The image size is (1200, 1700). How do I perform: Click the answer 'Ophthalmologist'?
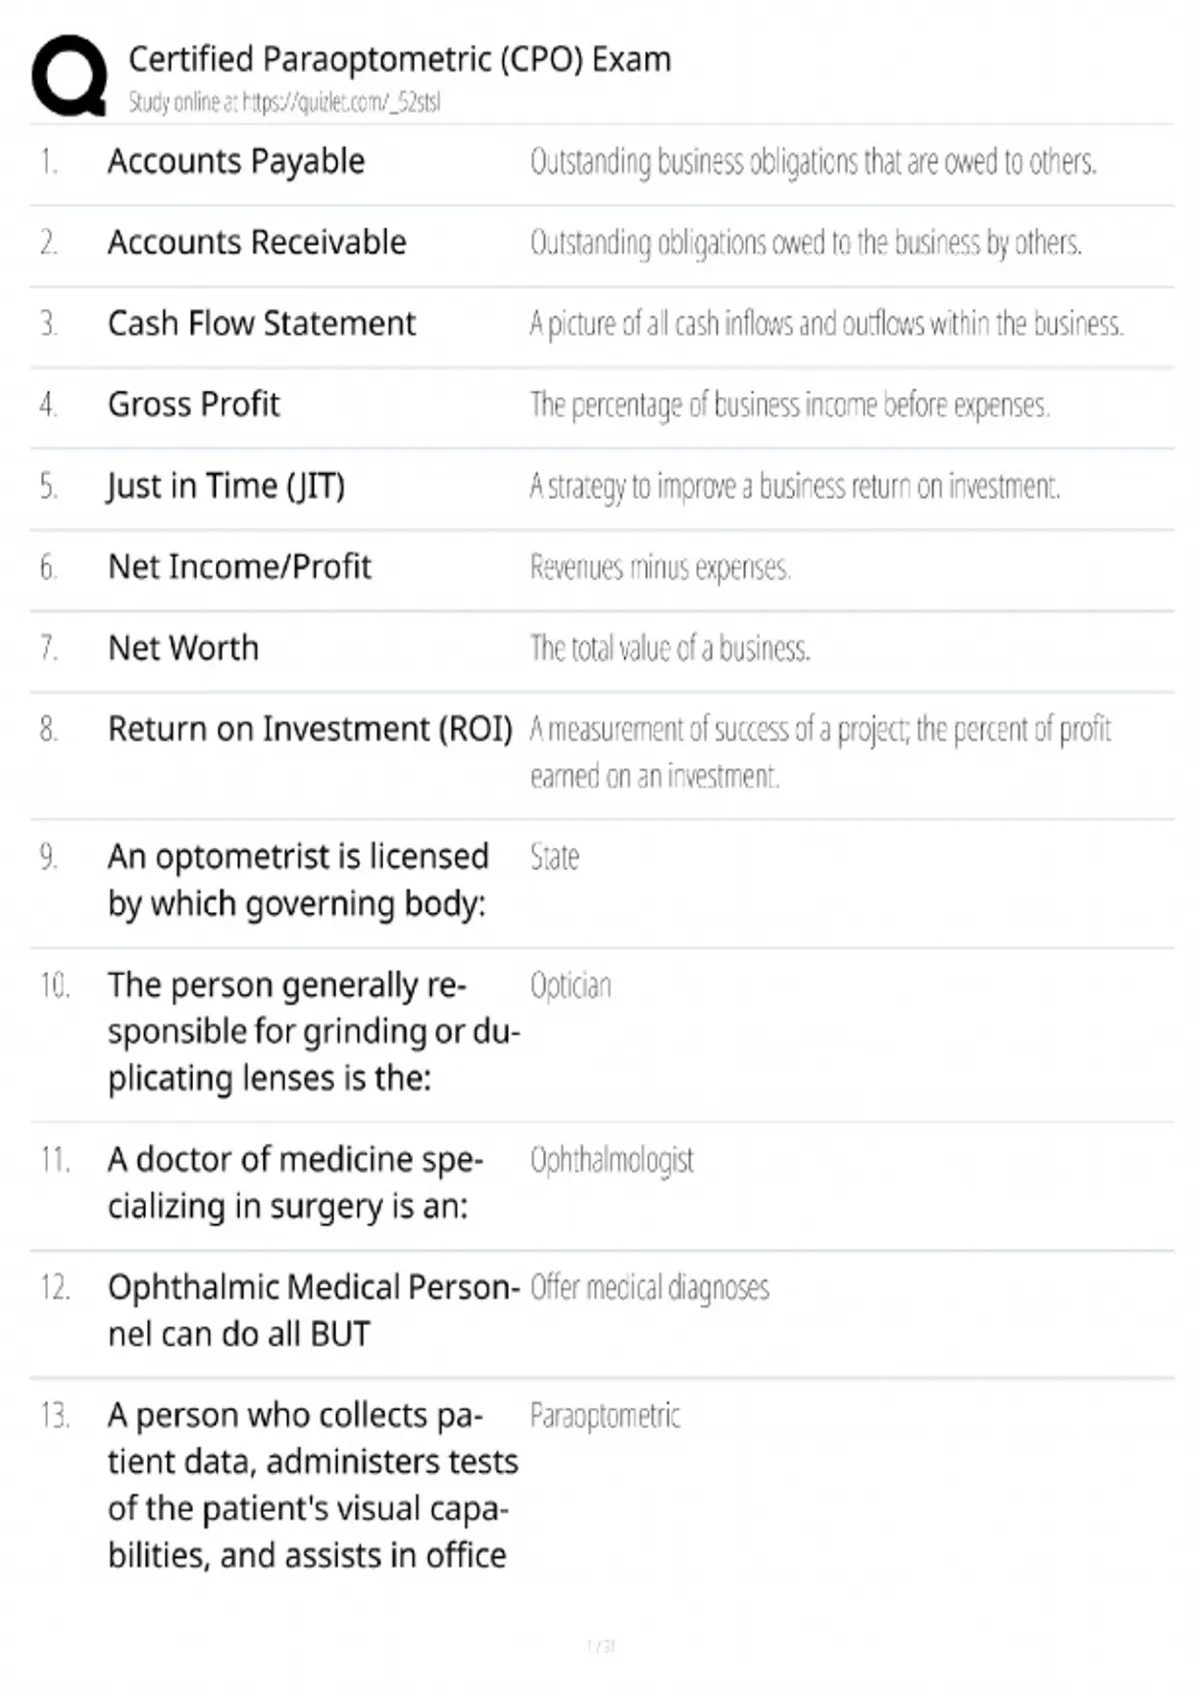point(612,1160)
